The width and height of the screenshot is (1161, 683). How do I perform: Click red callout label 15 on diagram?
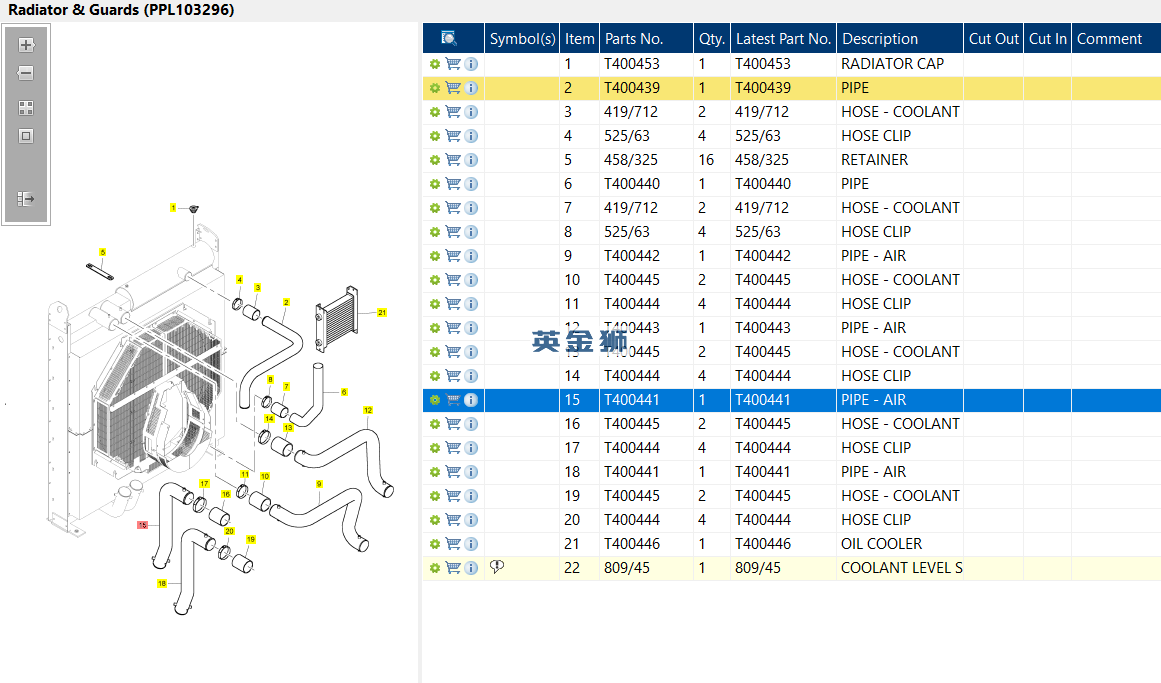pos(142,525)
